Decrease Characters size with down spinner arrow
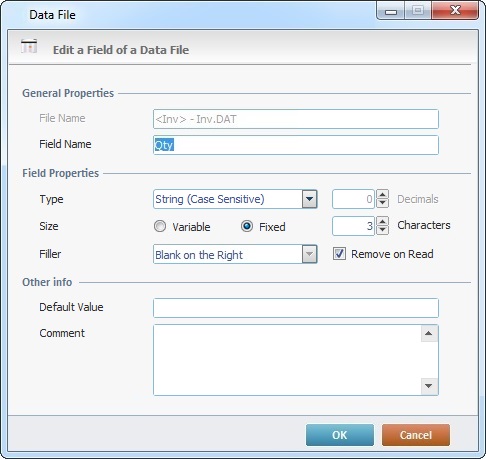Screen dimensions: 486x459 click(x=382, y=230)
